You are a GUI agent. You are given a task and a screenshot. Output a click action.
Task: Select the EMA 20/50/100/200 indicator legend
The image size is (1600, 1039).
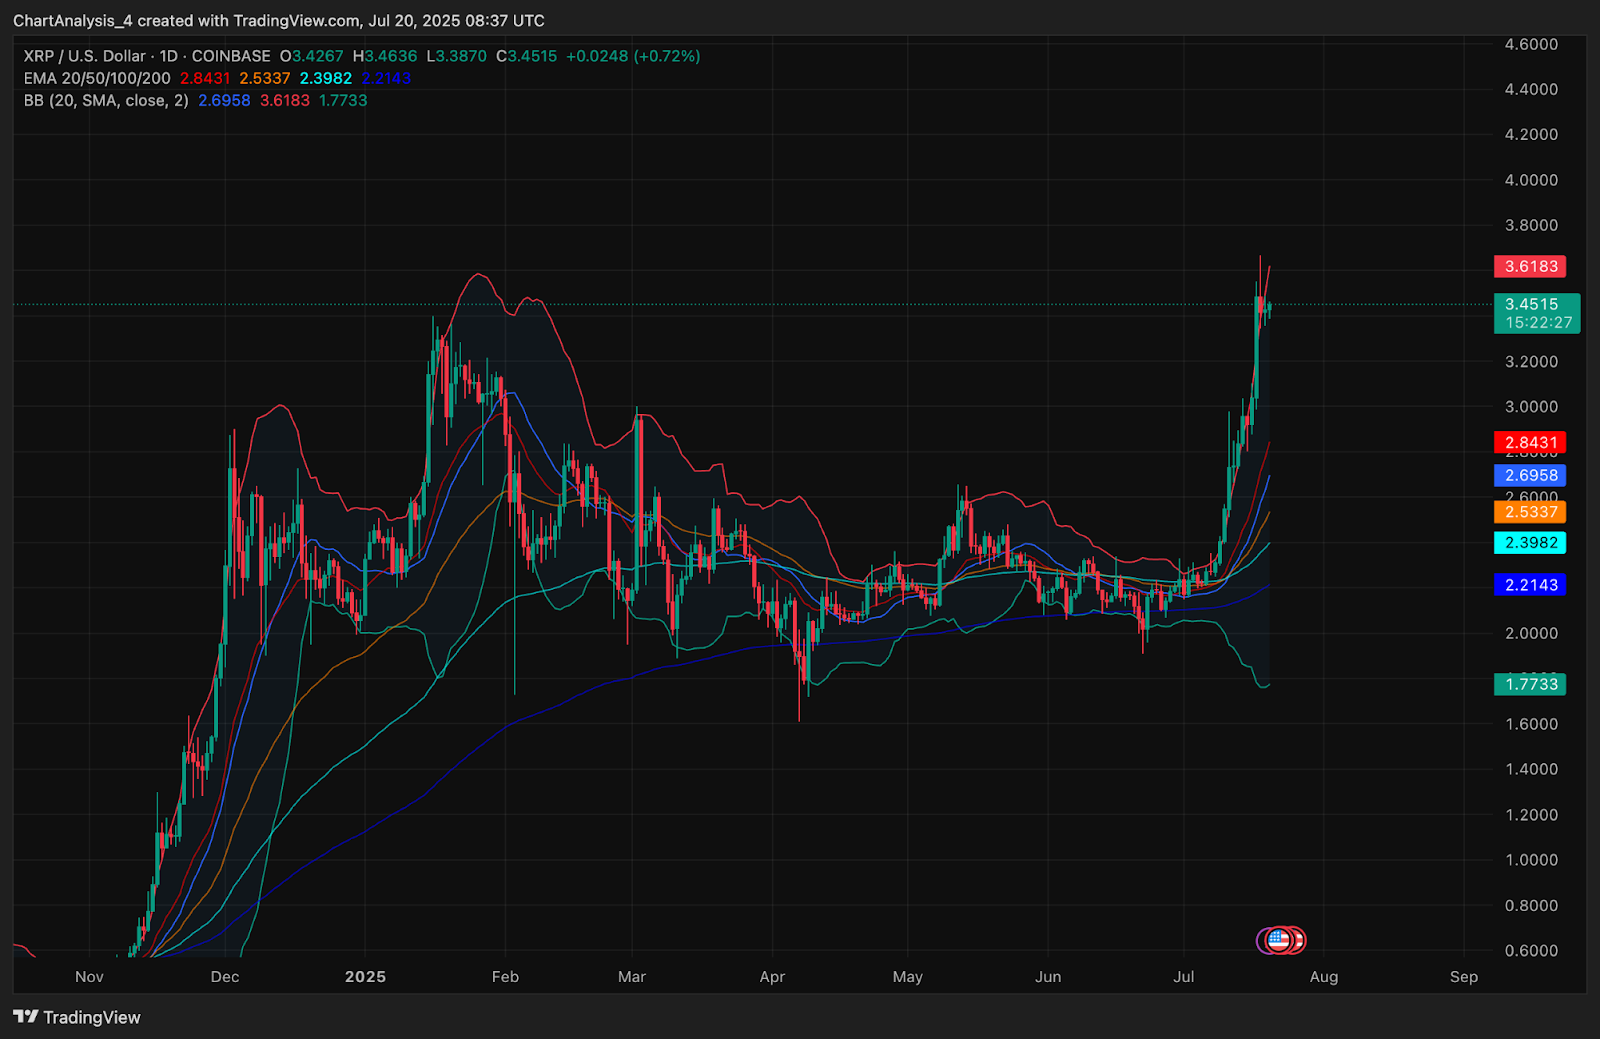click(x=97, y=78)
